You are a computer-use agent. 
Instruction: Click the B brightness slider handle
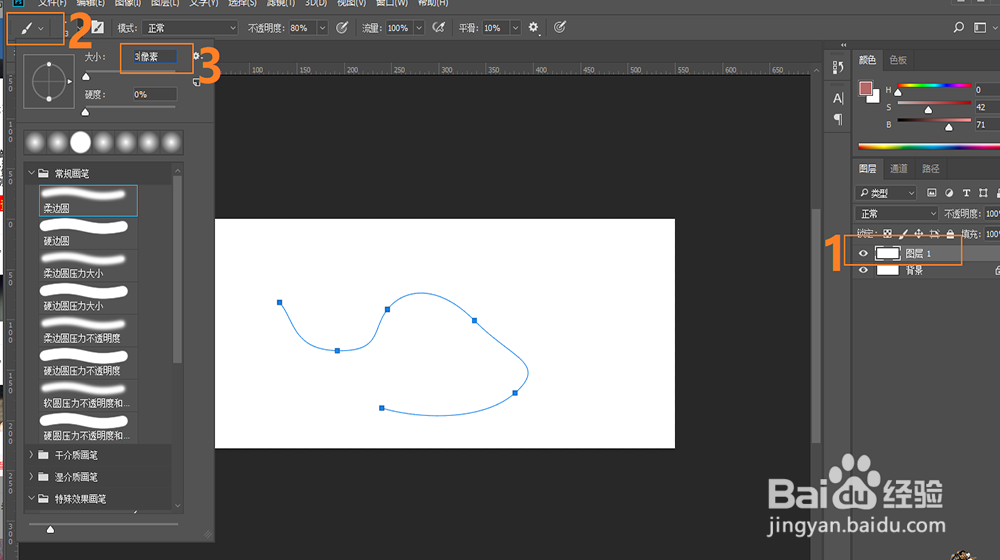[x=949, y=128]
